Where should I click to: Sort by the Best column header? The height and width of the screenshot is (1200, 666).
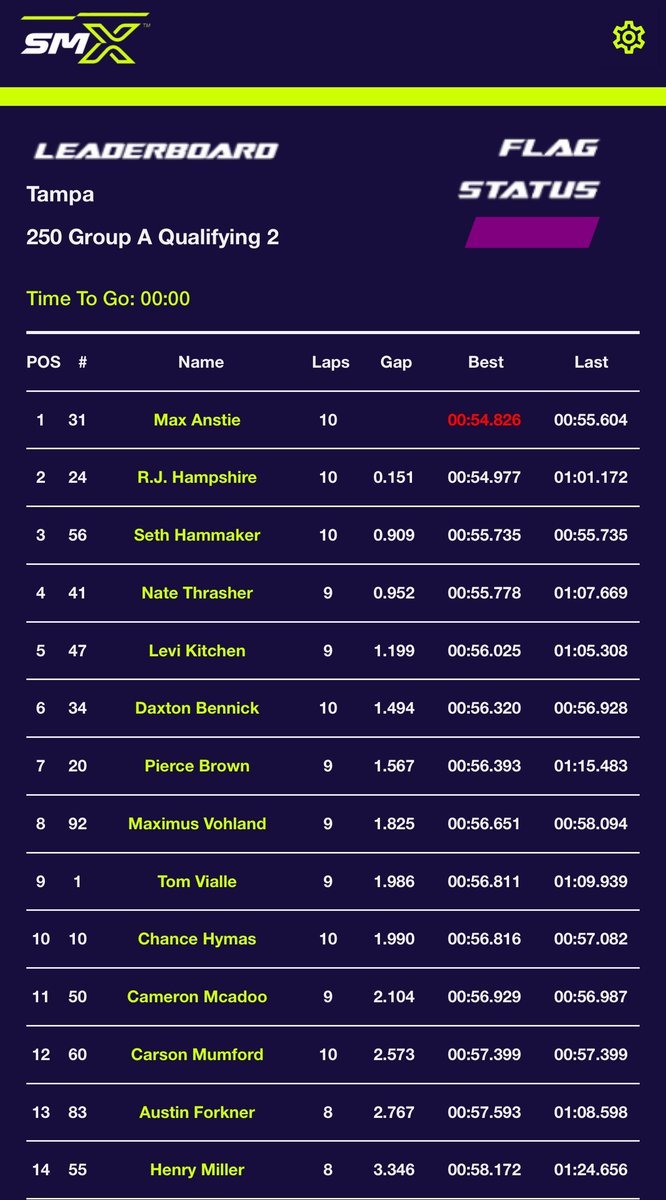point(486,362)
